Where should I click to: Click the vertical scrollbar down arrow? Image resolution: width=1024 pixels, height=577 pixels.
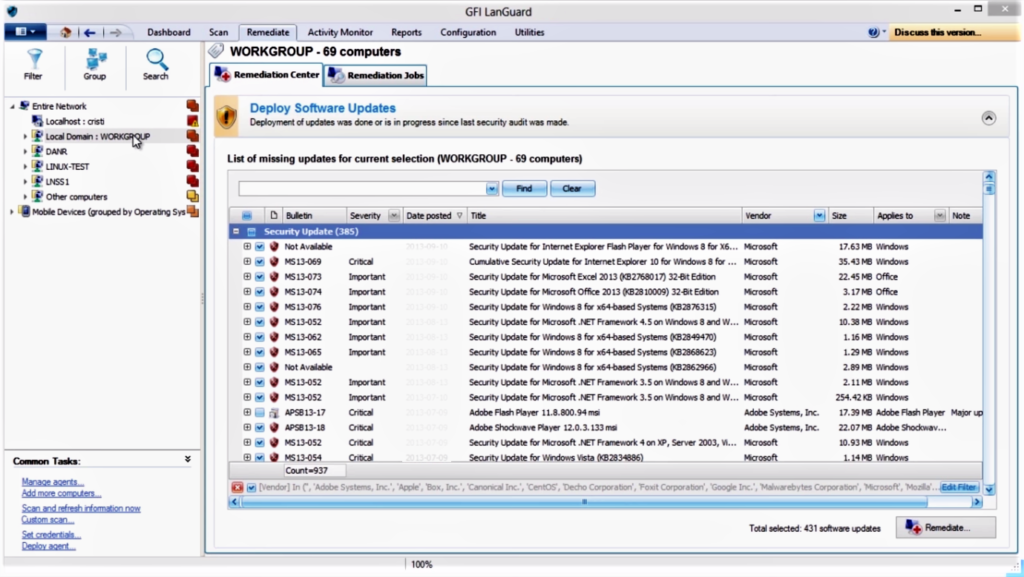[989, 489]
